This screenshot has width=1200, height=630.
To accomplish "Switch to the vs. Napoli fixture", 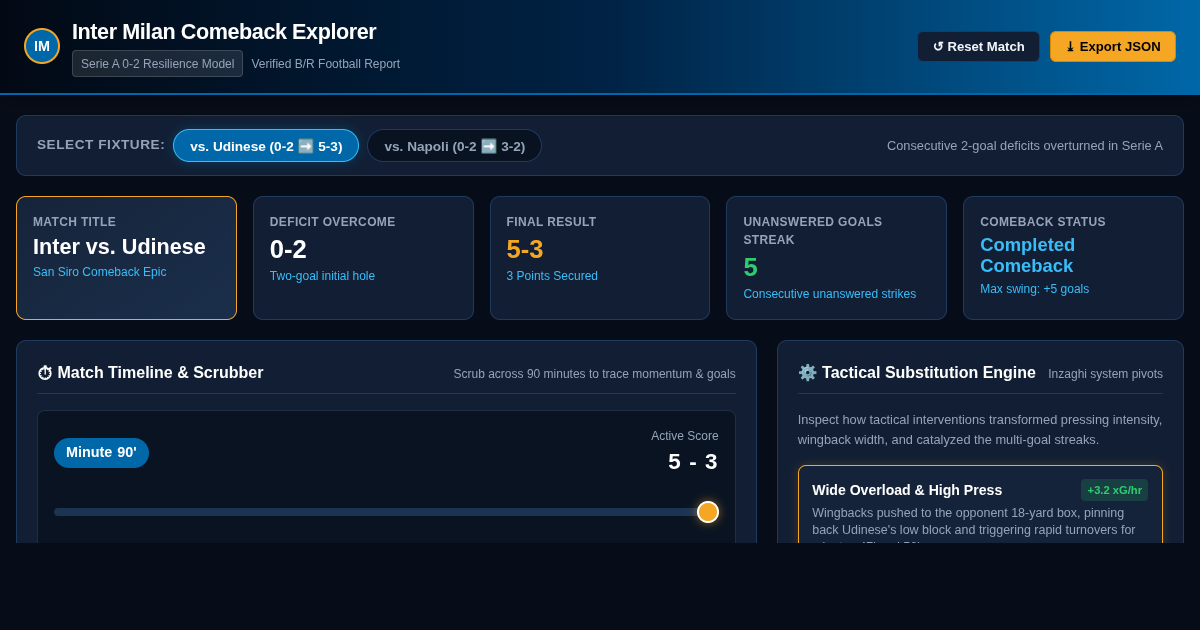I will point(454,146).
